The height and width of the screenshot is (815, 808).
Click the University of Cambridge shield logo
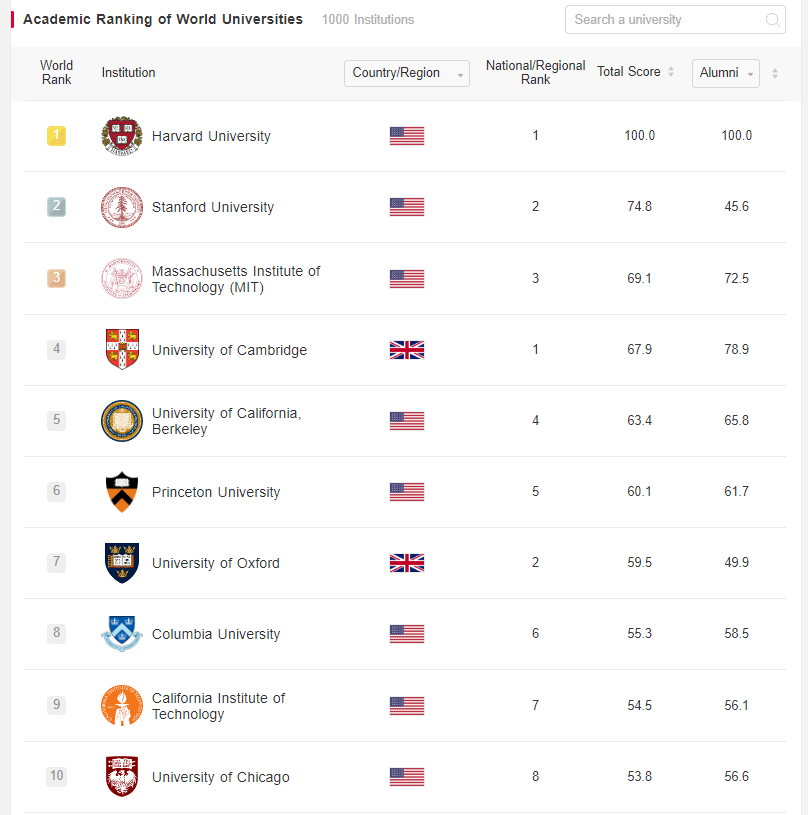(x=122, y=350)
